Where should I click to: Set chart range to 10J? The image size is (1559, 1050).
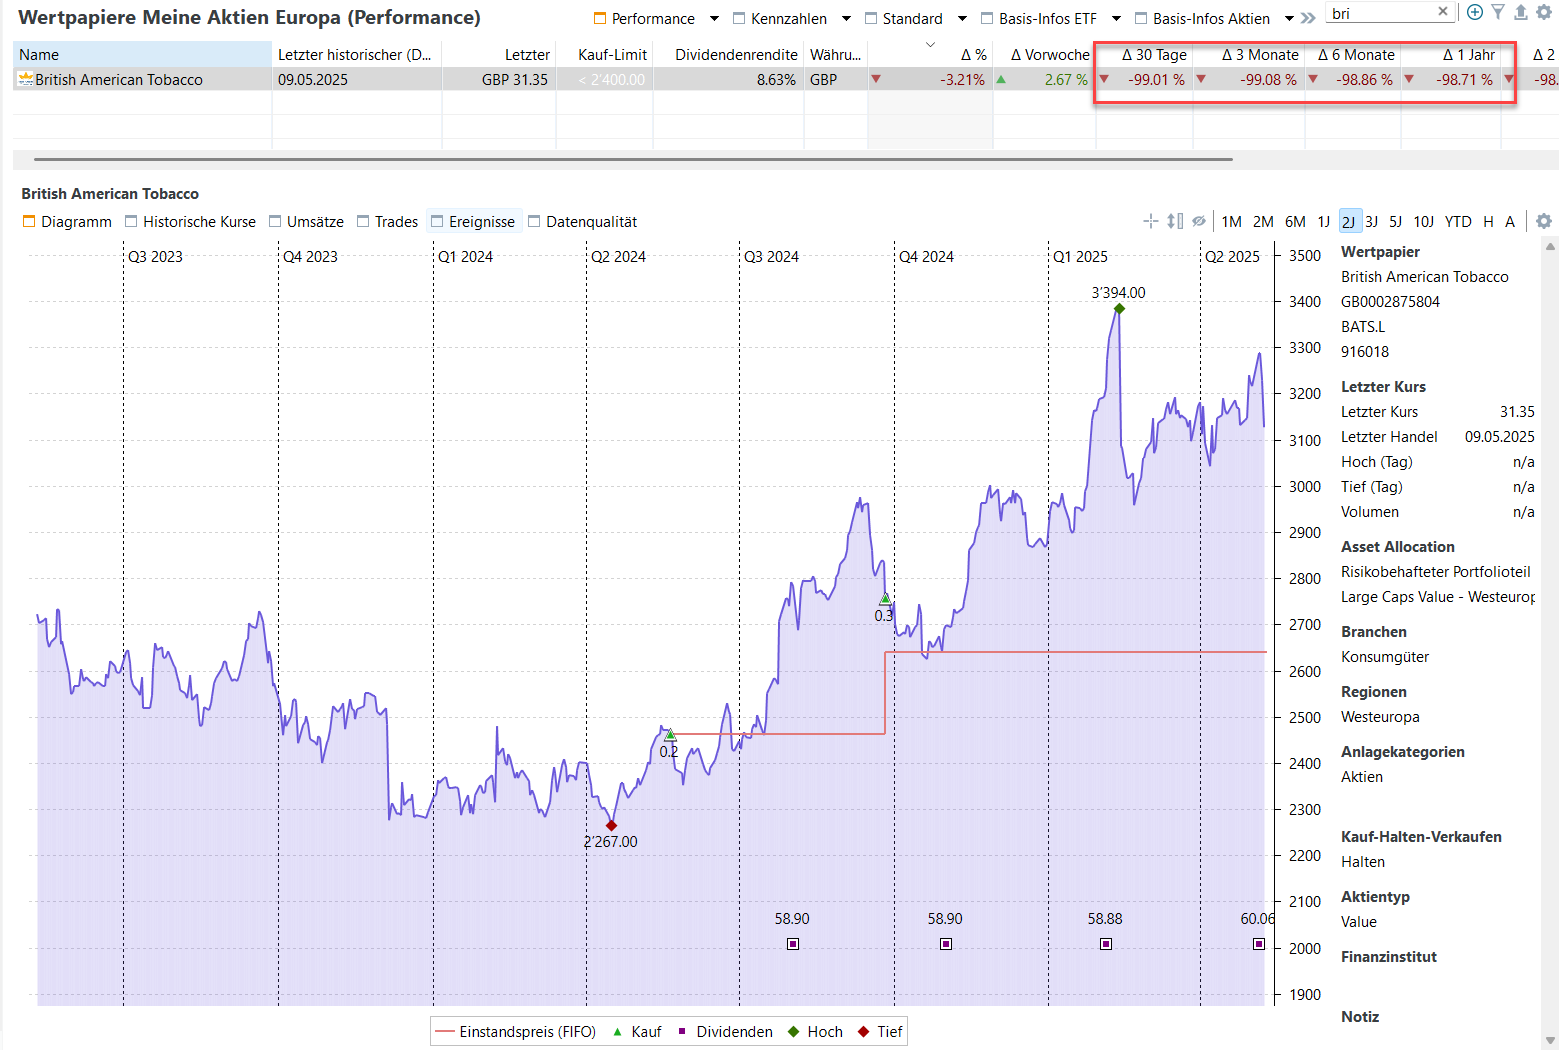tap(1424, 222)
